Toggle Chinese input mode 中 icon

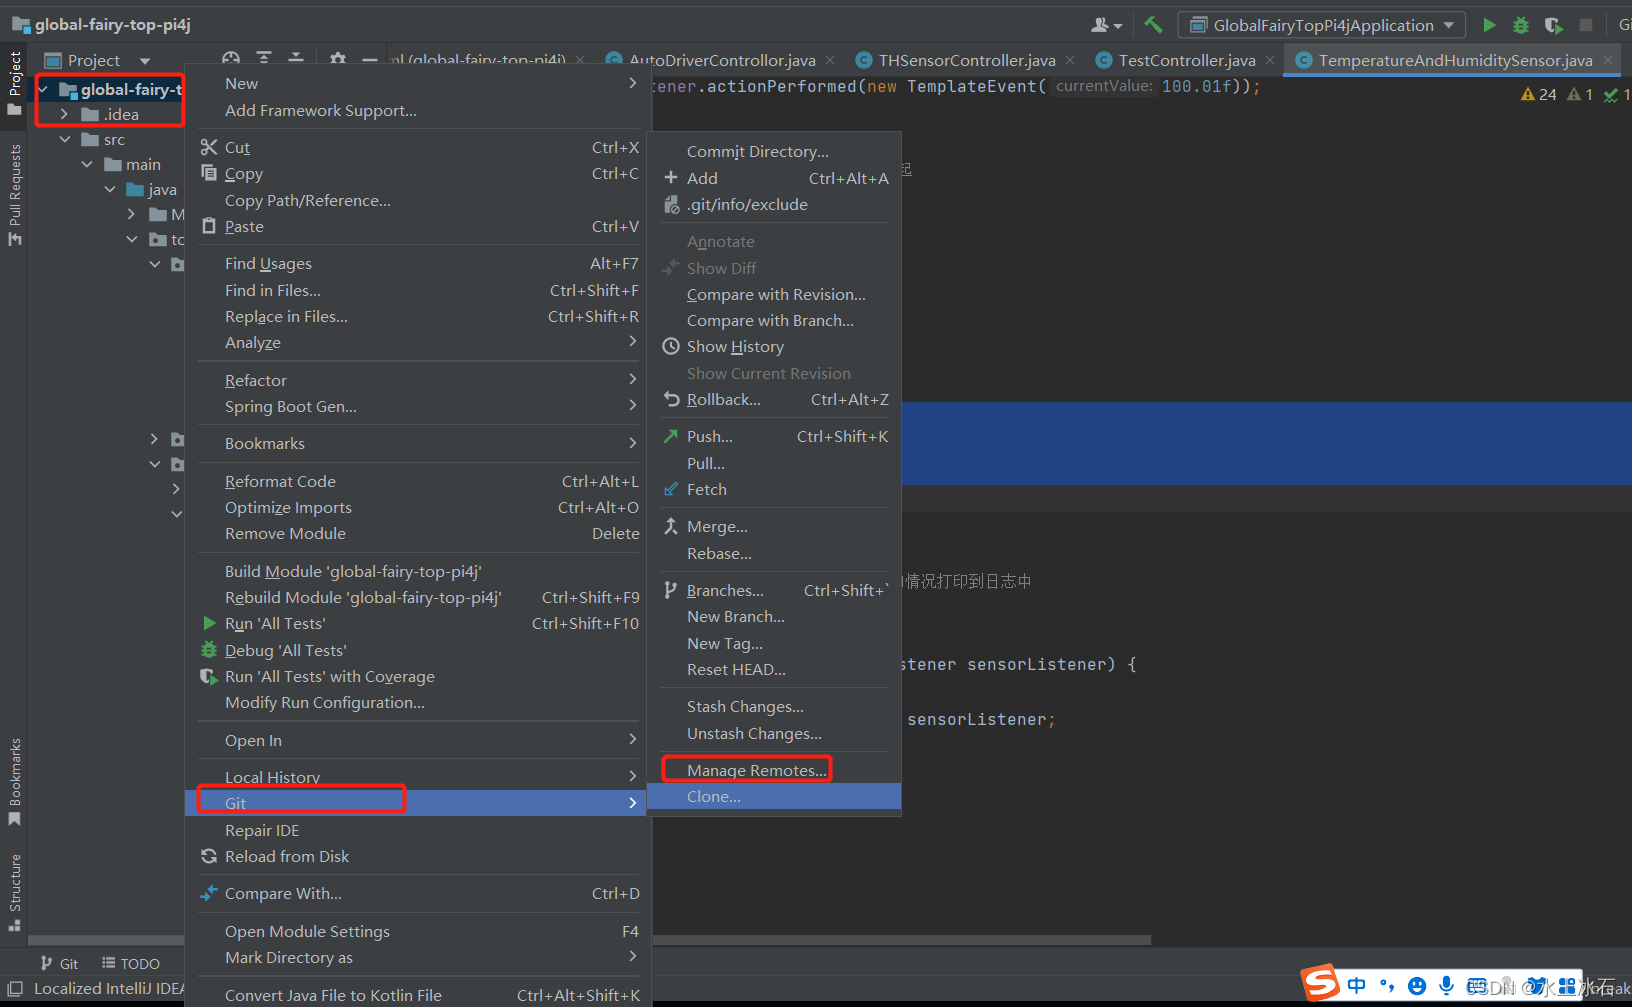(x=1357, y=985)
